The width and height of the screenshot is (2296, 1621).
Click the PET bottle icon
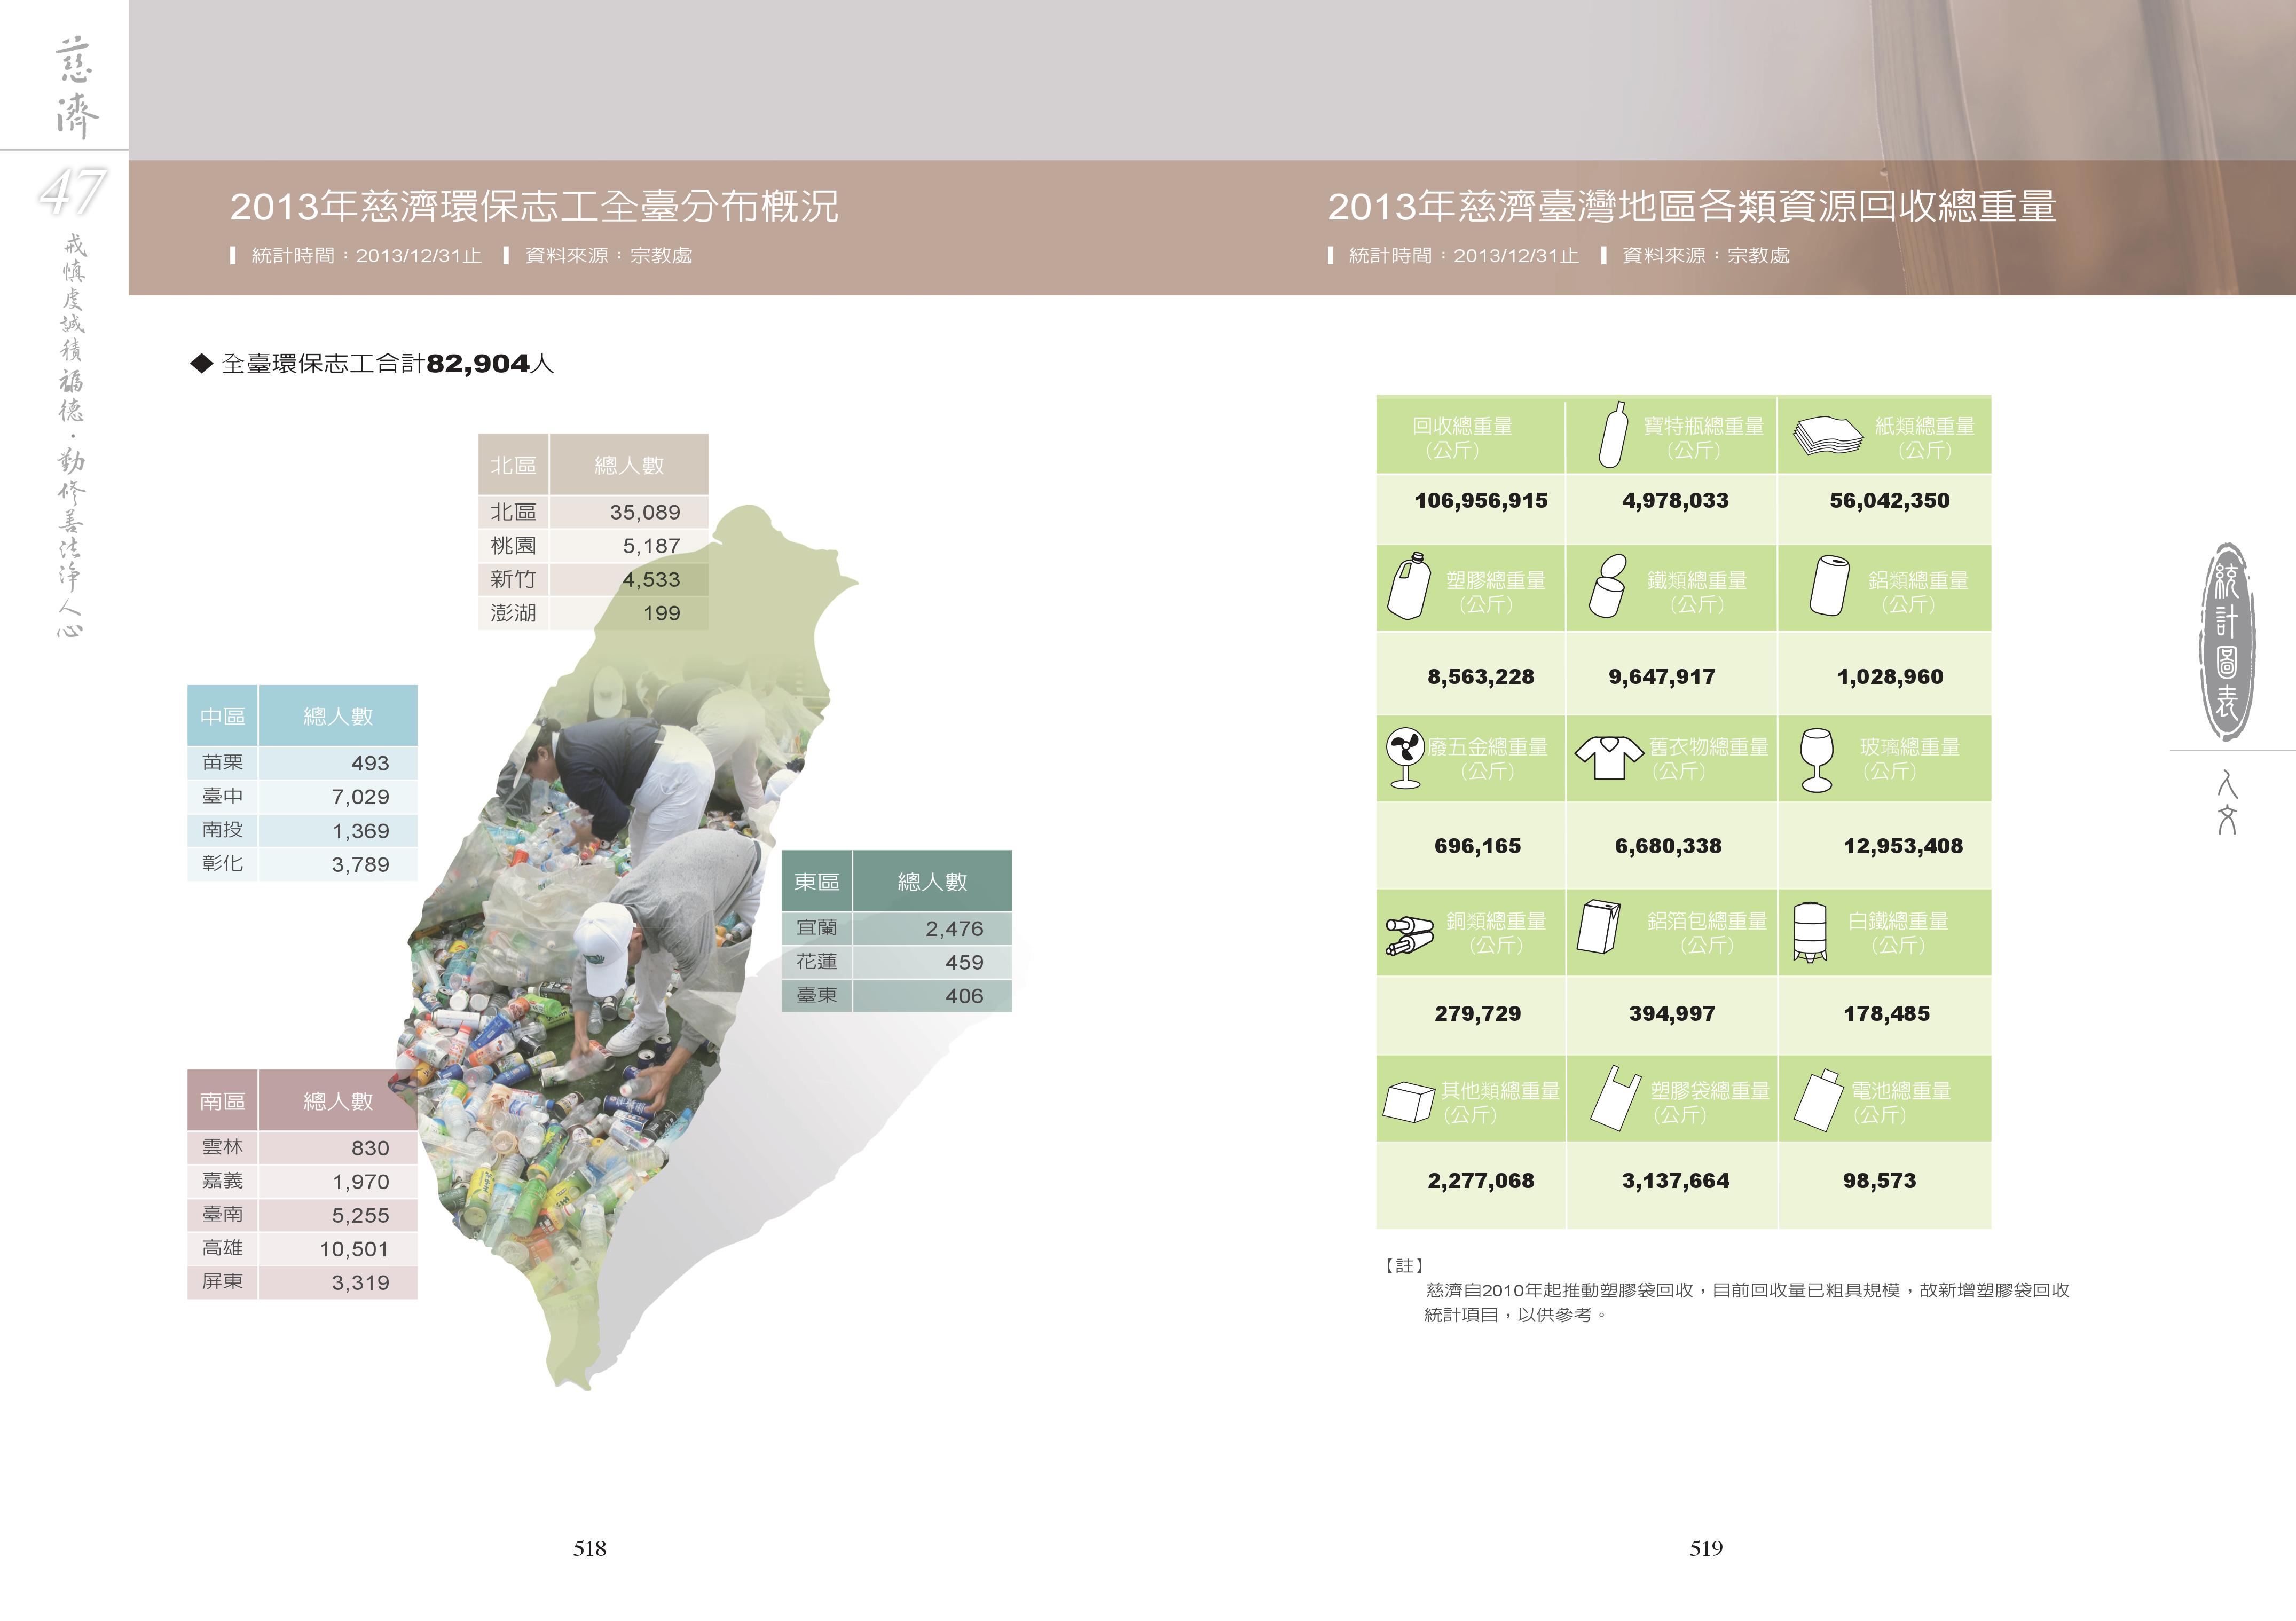[1613, 435]
